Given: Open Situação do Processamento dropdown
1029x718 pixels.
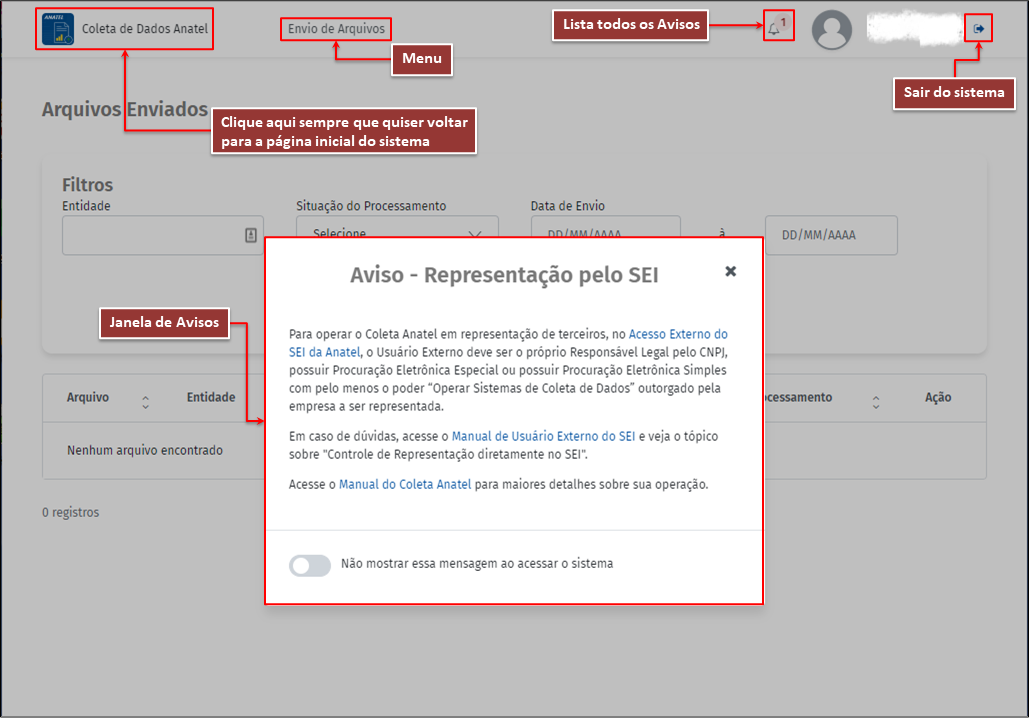Looking at the screenshot, I should [x=397, y=227].
